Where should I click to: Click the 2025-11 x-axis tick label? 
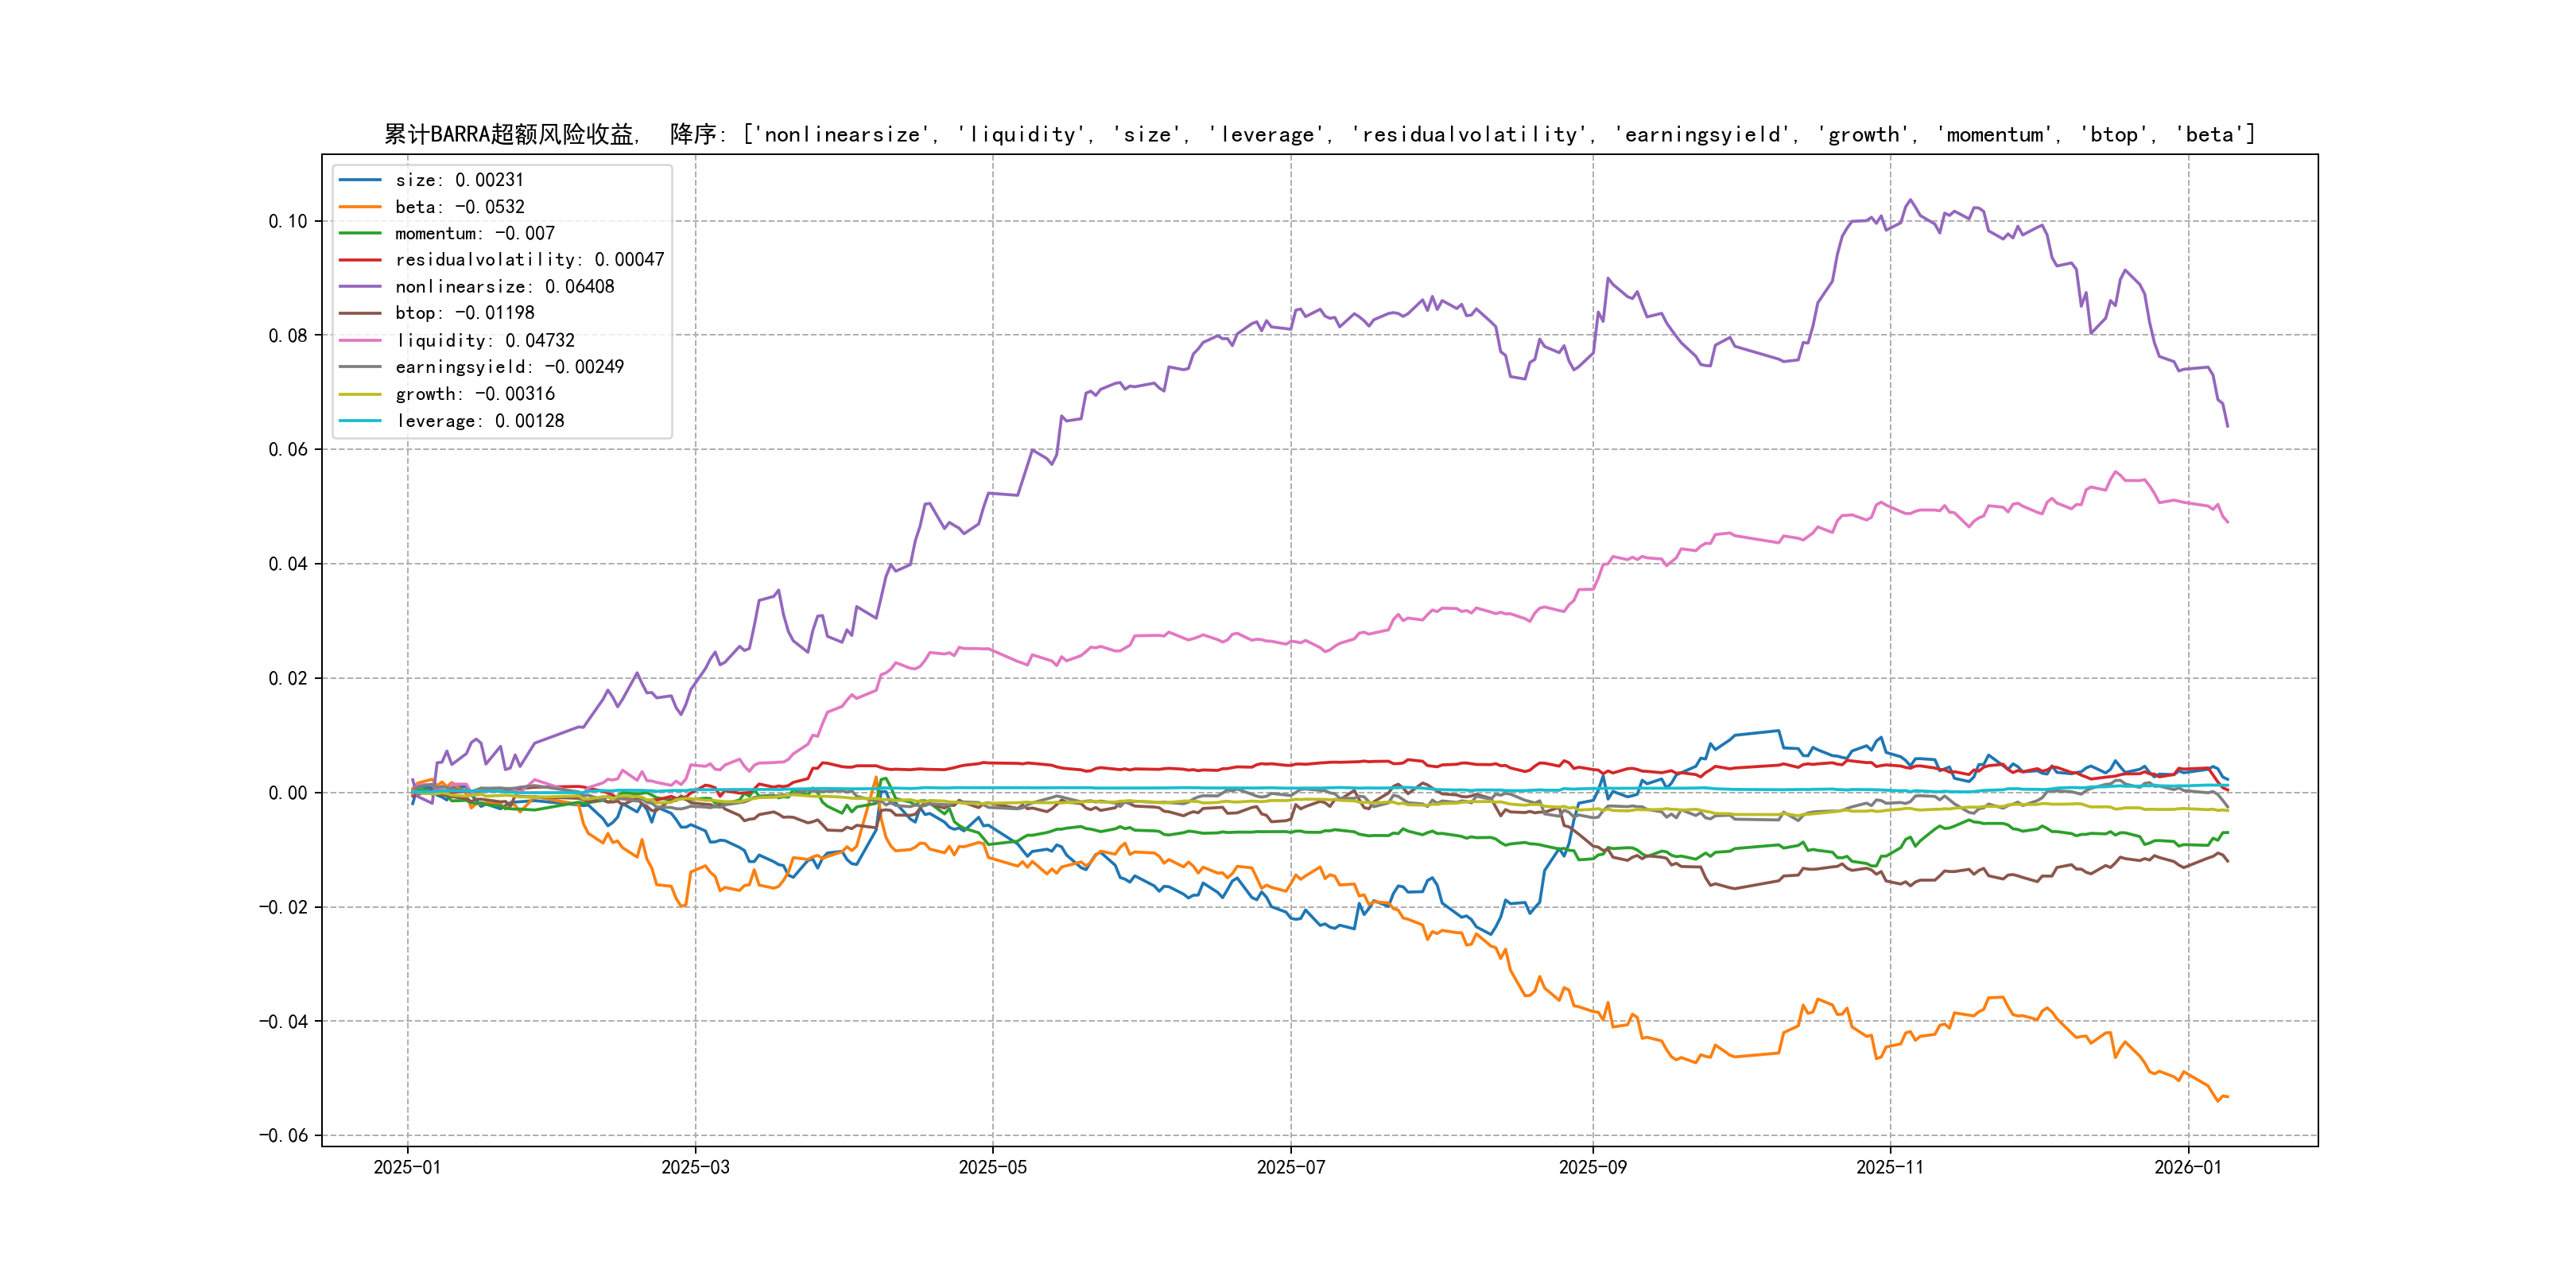1889,1167
